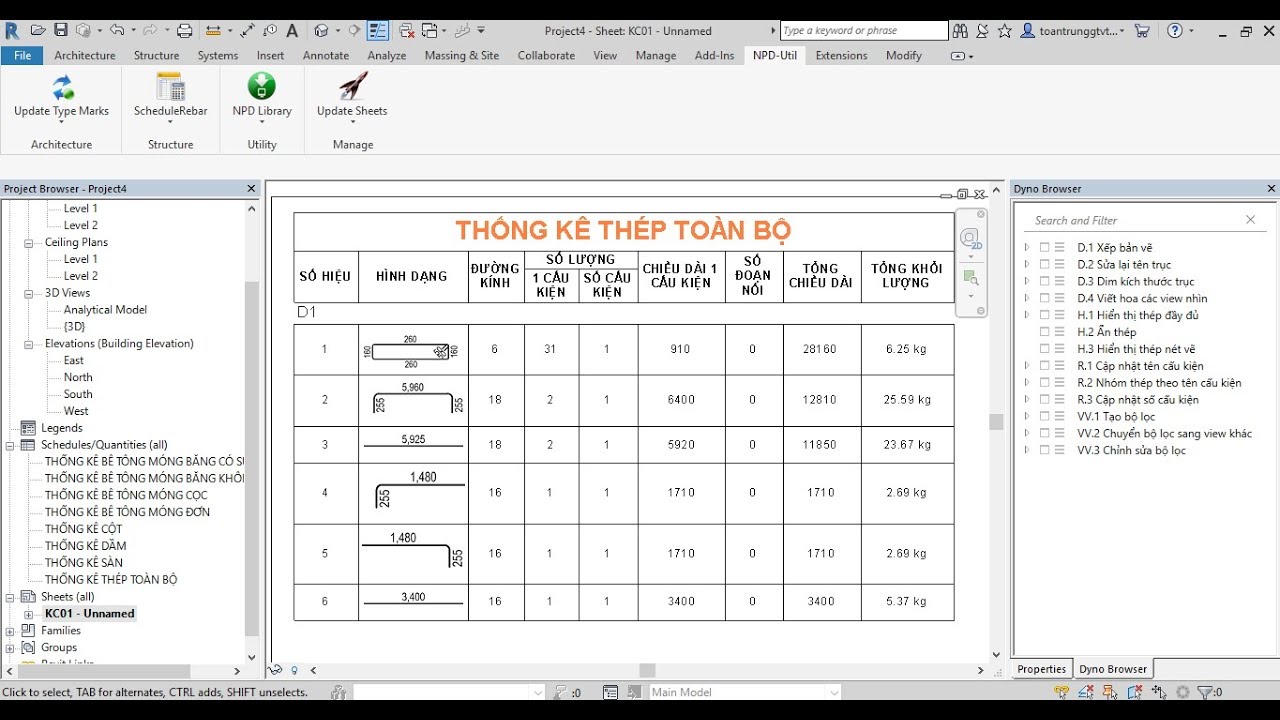Open the Default 3D View icon
The width and height of the screenshot is (1280, 720).
tap(321, 31)
